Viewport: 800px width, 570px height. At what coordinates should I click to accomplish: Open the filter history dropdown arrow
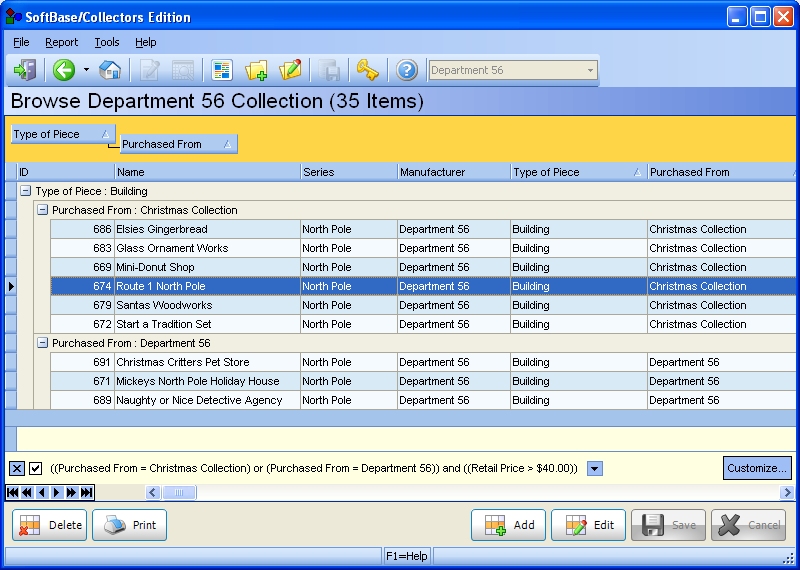[594, 468]
